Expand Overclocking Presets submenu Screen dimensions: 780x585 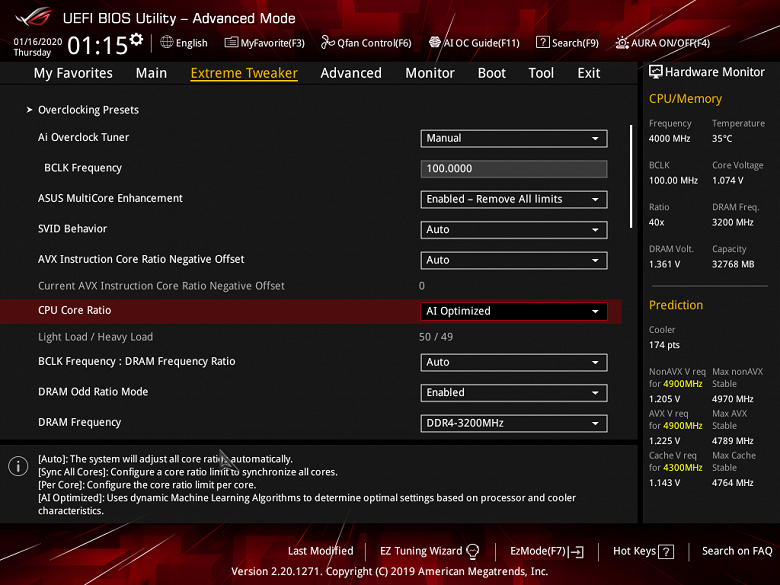tap(88, 110)
